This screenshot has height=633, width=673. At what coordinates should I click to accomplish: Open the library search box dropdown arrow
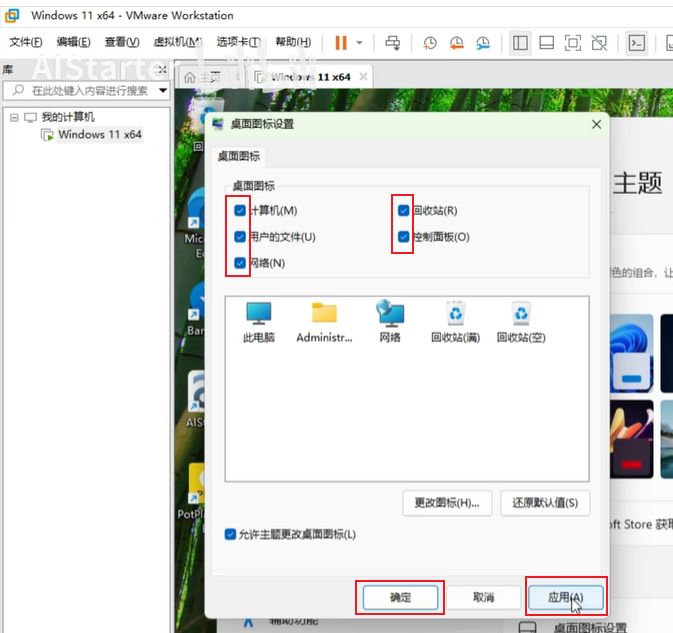[163, 90]
